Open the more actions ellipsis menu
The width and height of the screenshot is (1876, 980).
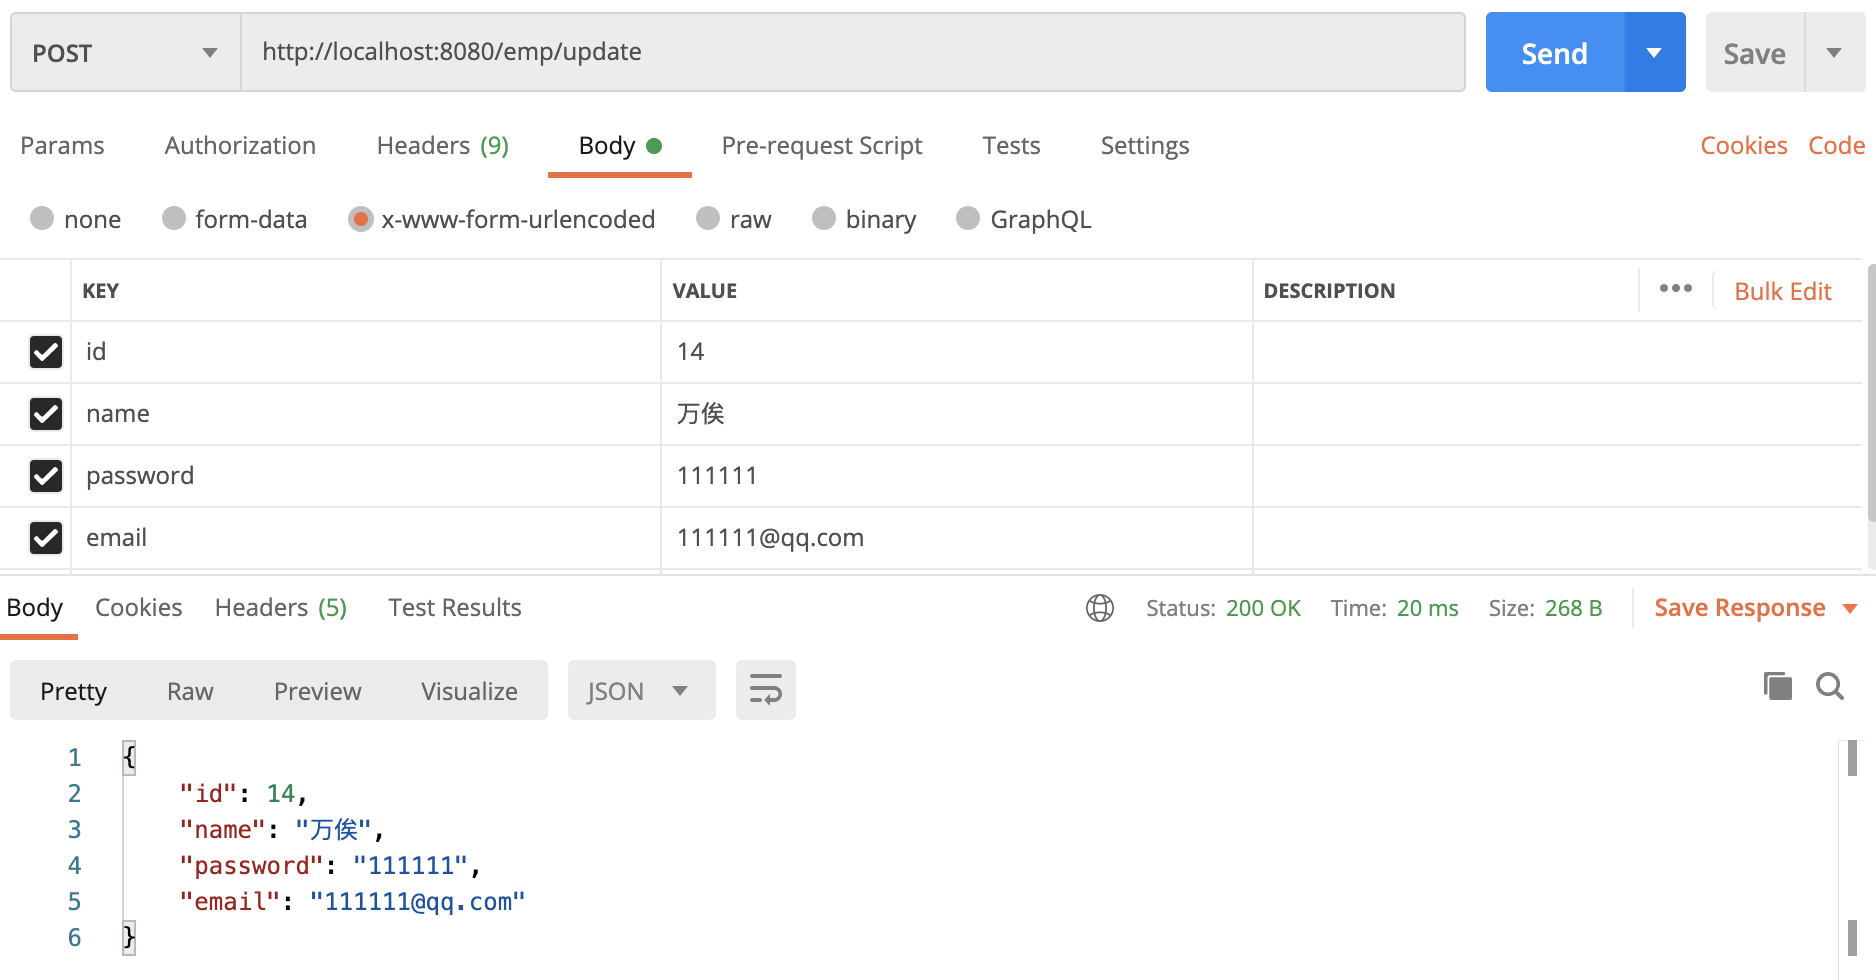[1675, 289]
